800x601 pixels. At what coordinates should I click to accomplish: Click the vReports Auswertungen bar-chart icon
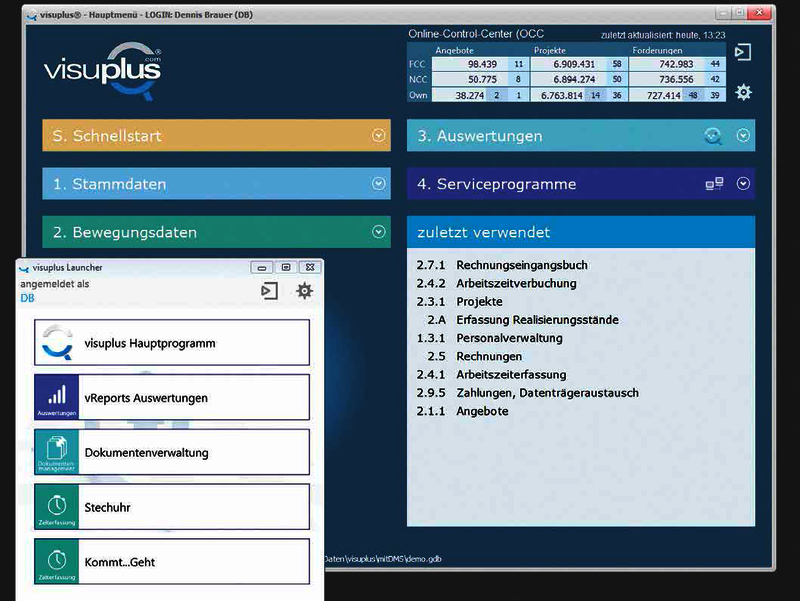57,397
